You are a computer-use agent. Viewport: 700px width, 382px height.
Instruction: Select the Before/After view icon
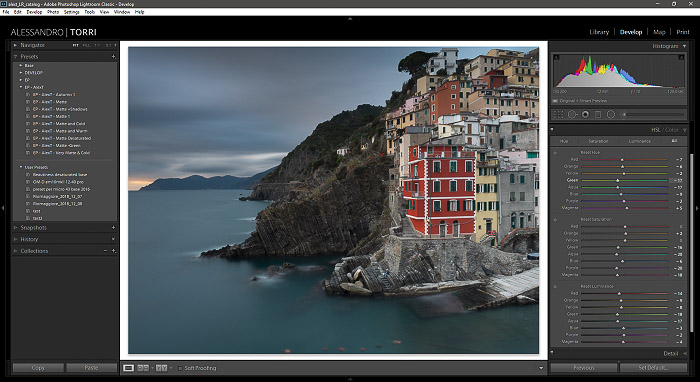(x=143, y=368)
